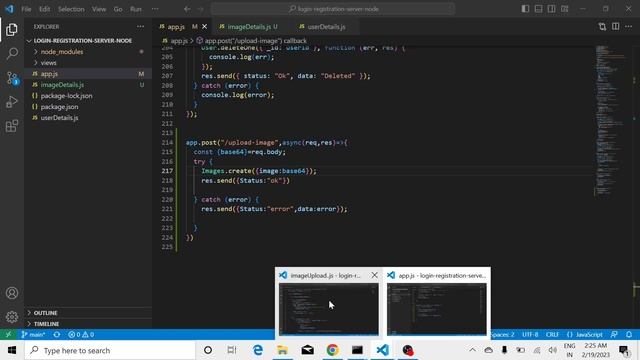
Task: Open the Search view in activity bar
Action: point(12,53)
